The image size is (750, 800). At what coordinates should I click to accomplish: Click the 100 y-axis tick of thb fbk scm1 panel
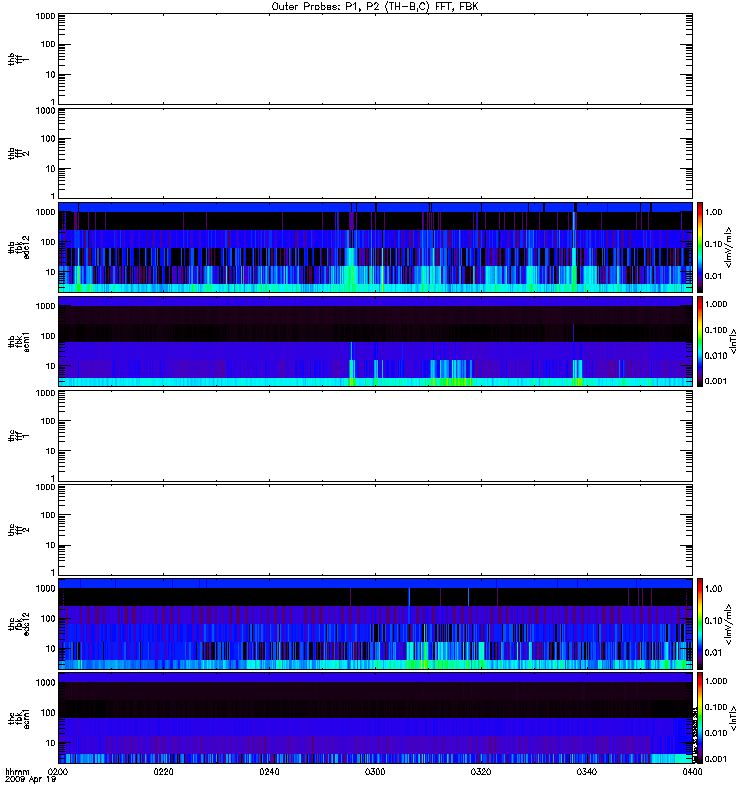[x=48, y=336]
